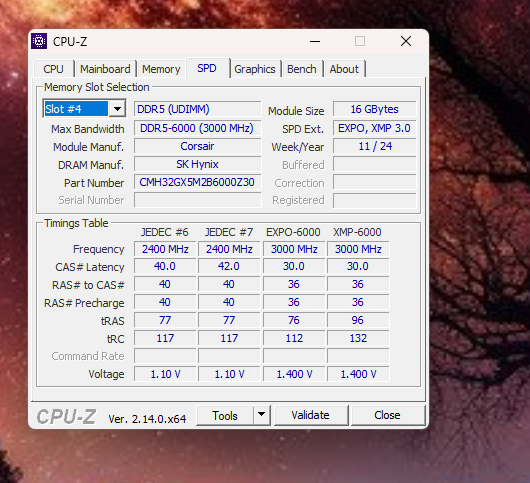530x483 pixels.
Task: Click the 16 GBytes module size value
Action: tap(375, 109)
